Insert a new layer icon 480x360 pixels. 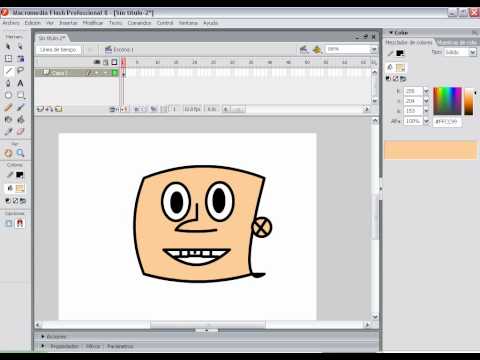(x=40, y=109)
